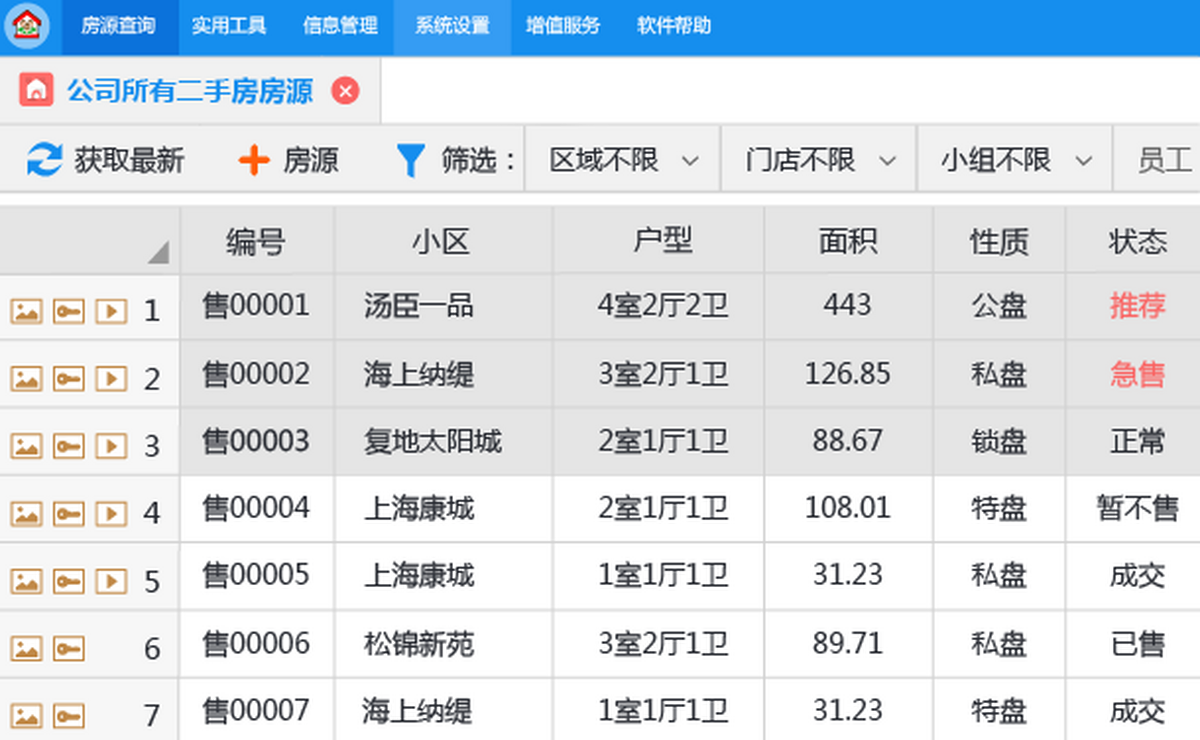Click the video play icon in row 3

pyautogui.click(x=111, y=446)
